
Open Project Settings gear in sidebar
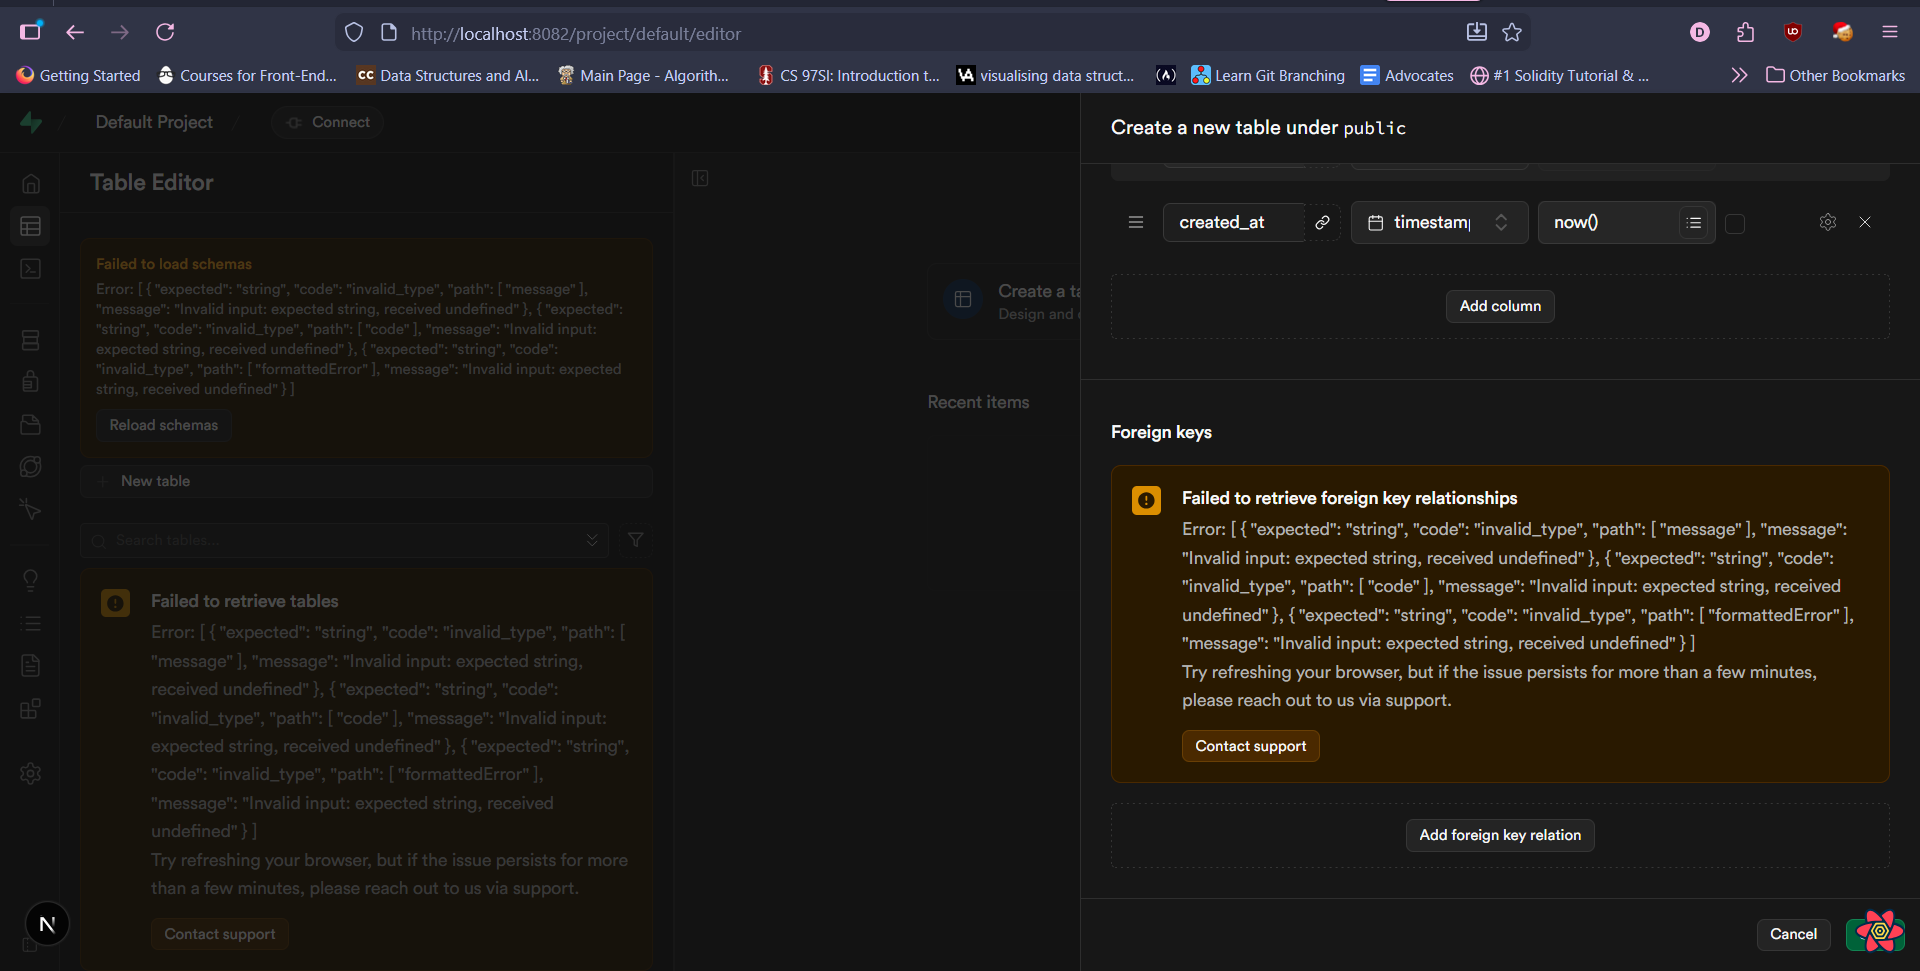[x=31, y=773]
